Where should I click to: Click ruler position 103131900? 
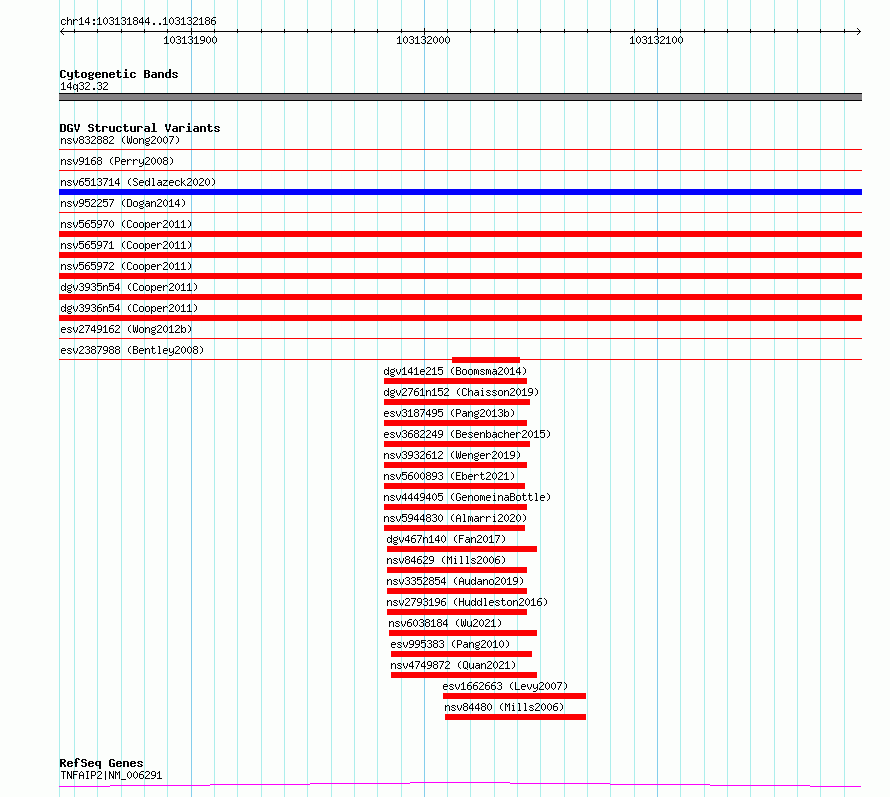(x=190, y=40)
